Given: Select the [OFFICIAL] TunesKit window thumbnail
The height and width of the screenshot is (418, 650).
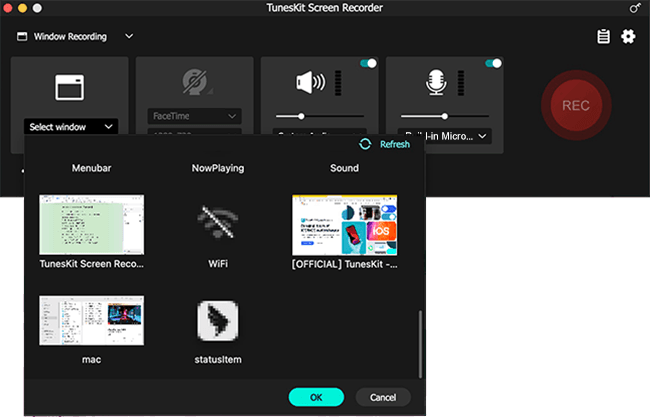Looking at the screenshot, I should (x=344, y=225).
